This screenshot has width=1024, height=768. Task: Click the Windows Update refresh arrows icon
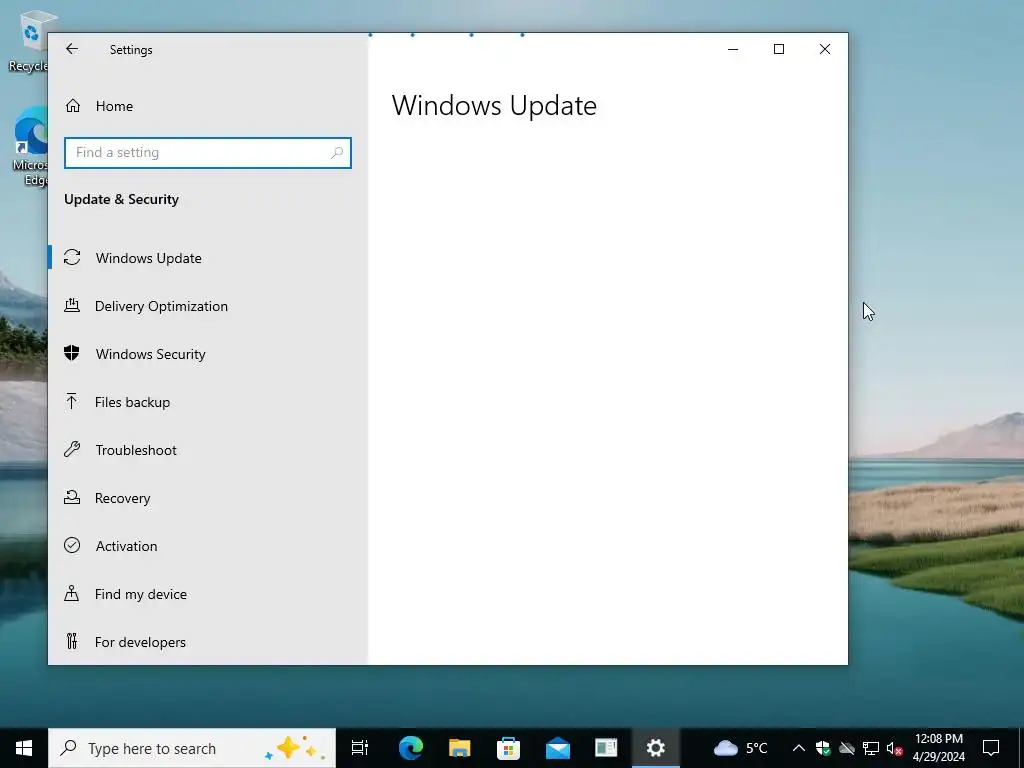(72, 257)
